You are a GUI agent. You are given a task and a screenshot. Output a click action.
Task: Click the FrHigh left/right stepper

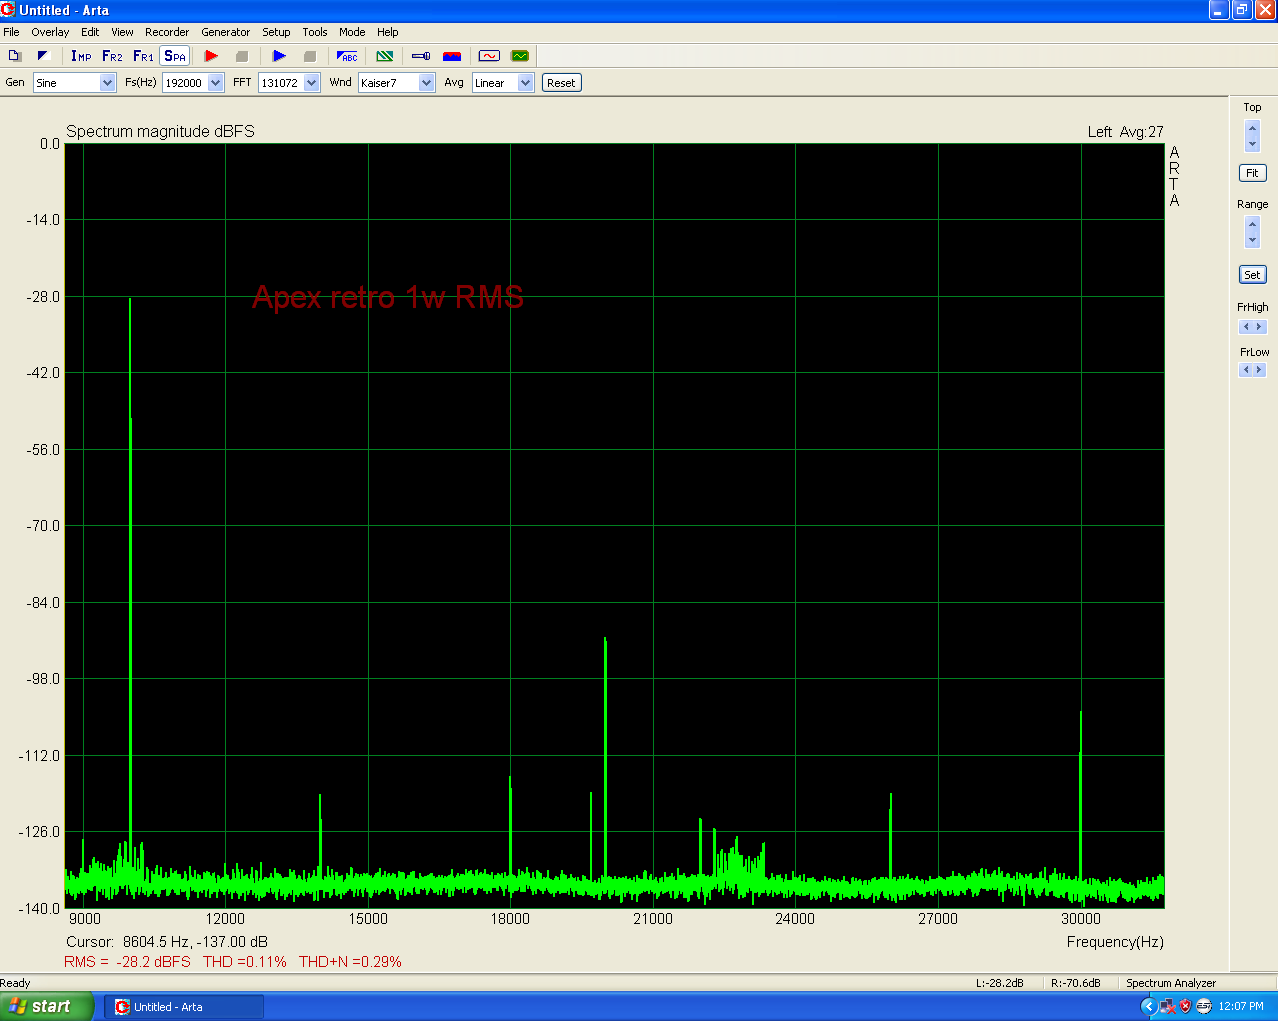[x=1252, y=327]
